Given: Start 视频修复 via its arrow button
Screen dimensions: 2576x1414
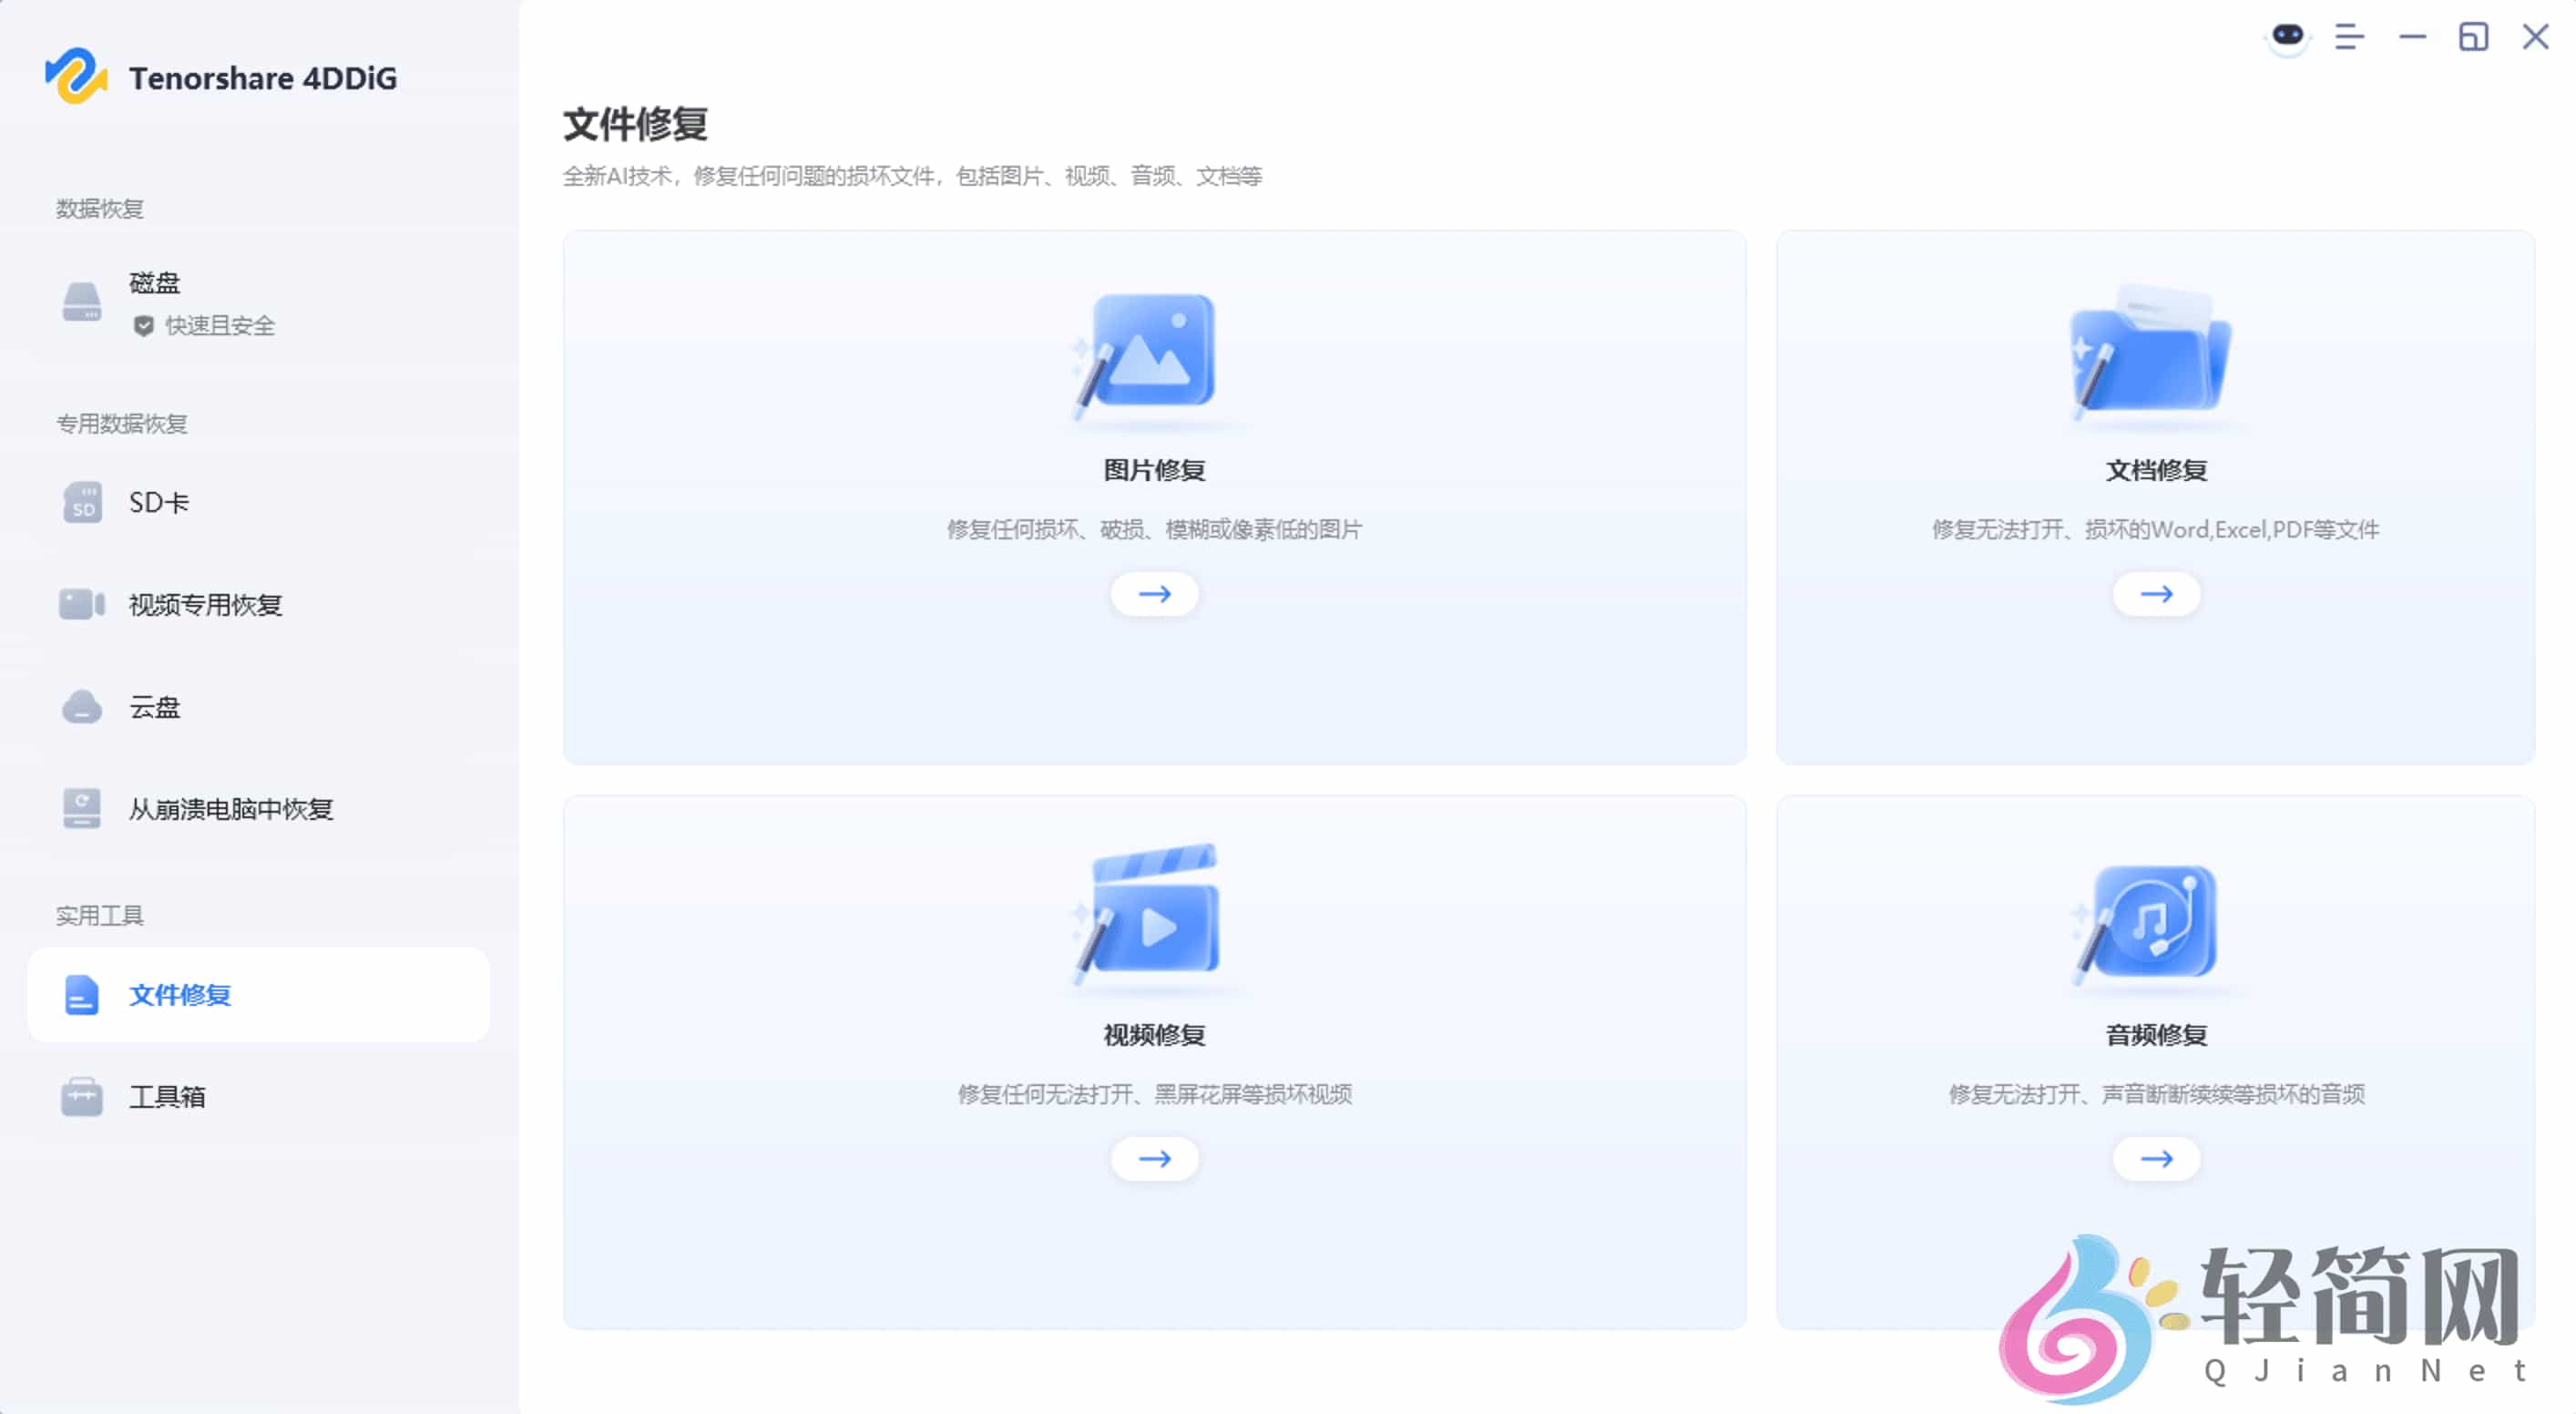Looking at the screenshot, I should (1154, 1158).
